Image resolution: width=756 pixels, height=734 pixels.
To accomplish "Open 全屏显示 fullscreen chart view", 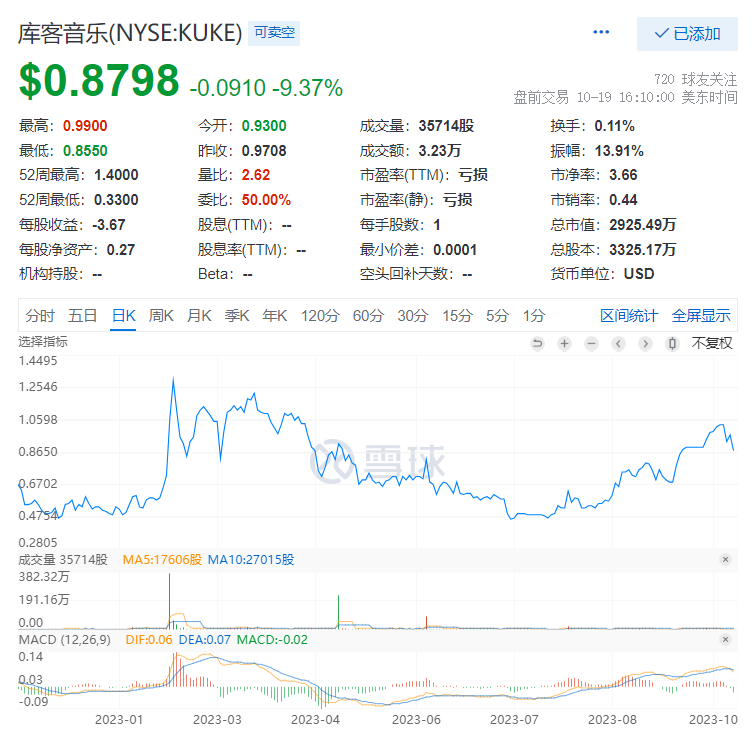I will click(x=701, y=316).
